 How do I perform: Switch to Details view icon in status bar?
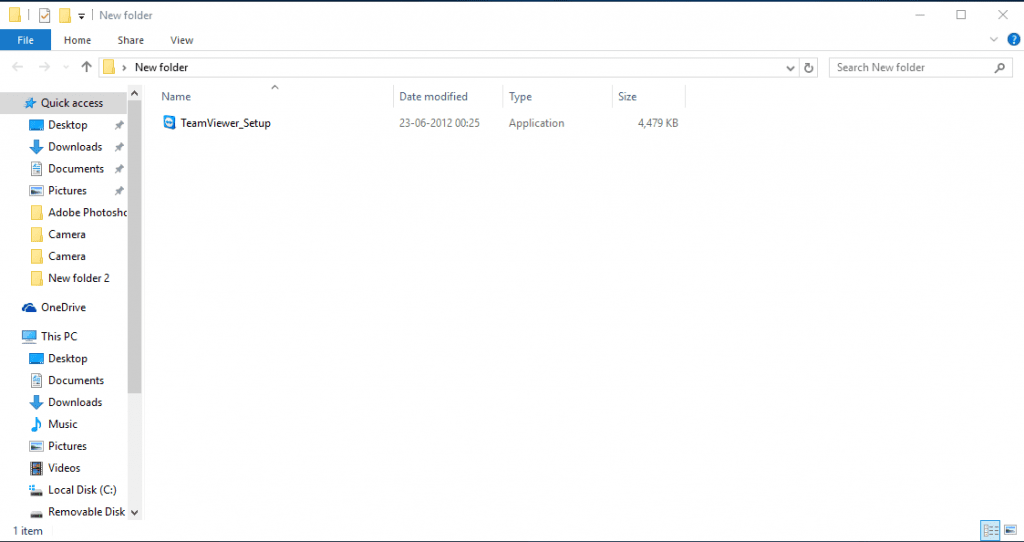[x=991, y=530]
